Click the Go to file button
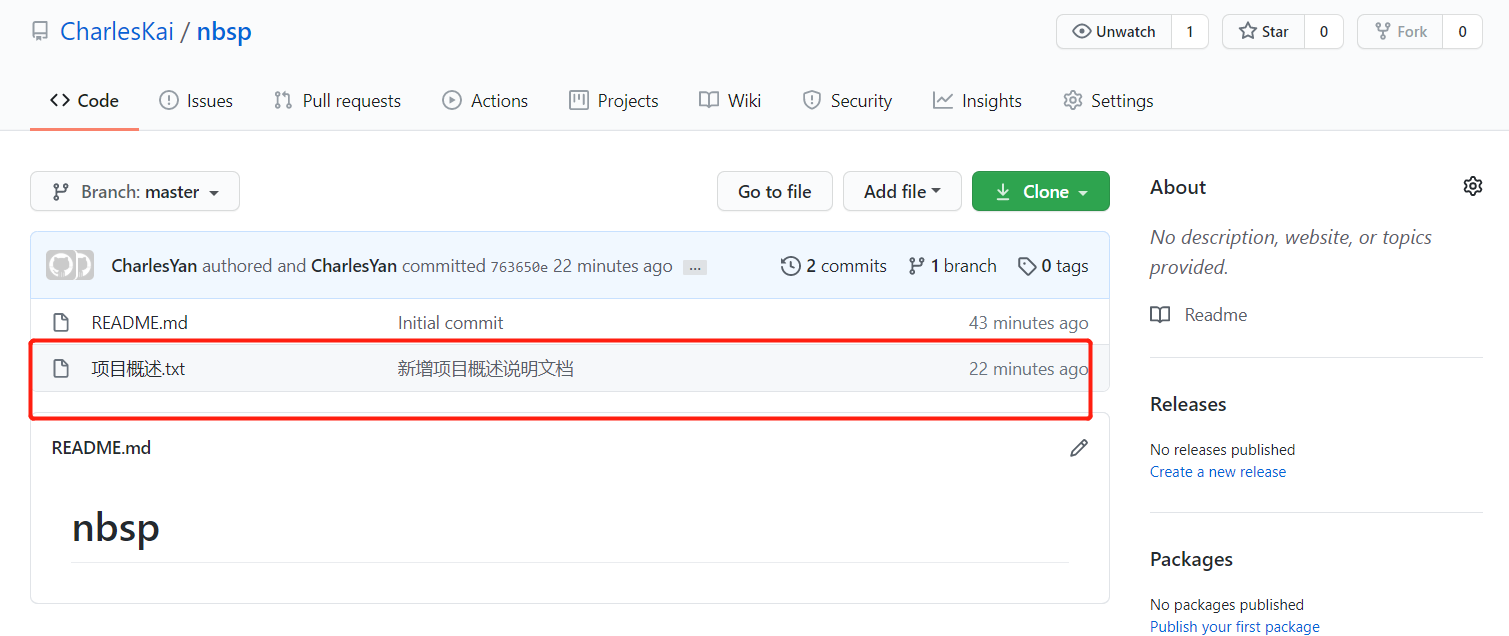 point(775,191)
